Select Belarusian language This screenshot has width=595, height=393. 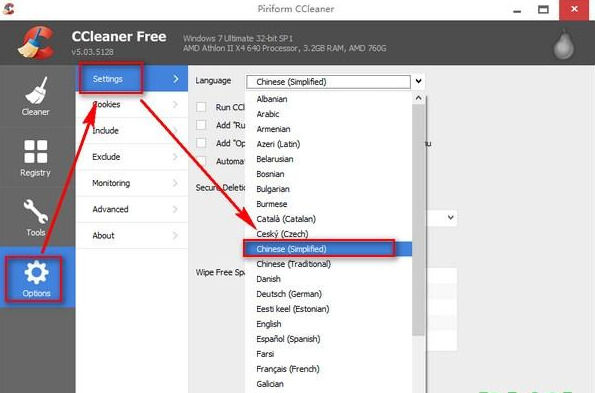[x=328, y=159]
